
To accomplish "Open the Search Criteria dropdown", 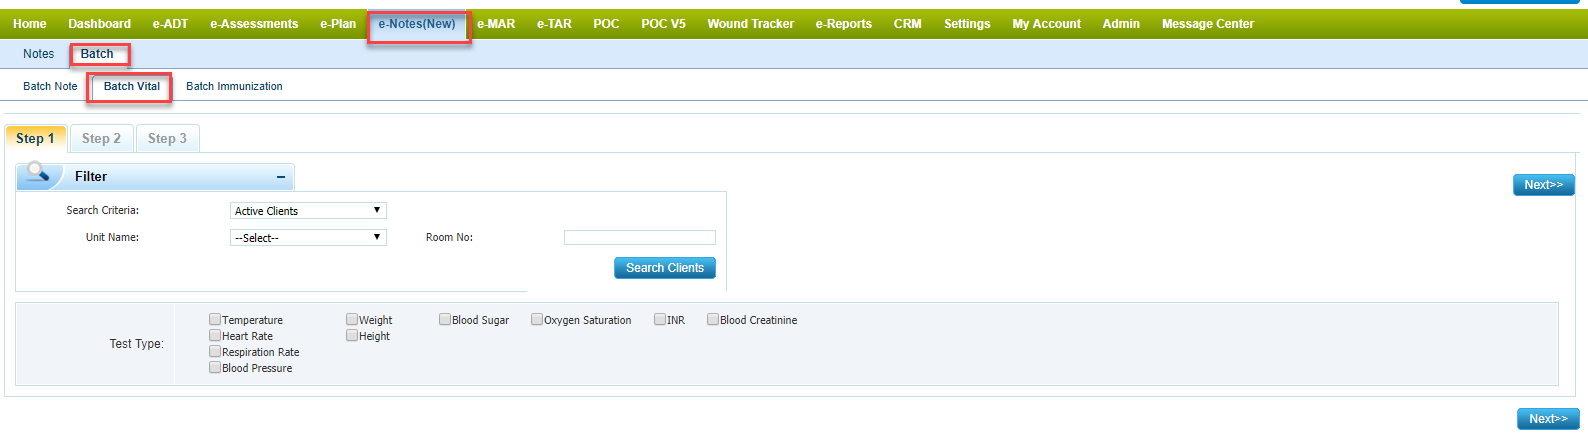I will pyautogui.click(x=307, y=211).
